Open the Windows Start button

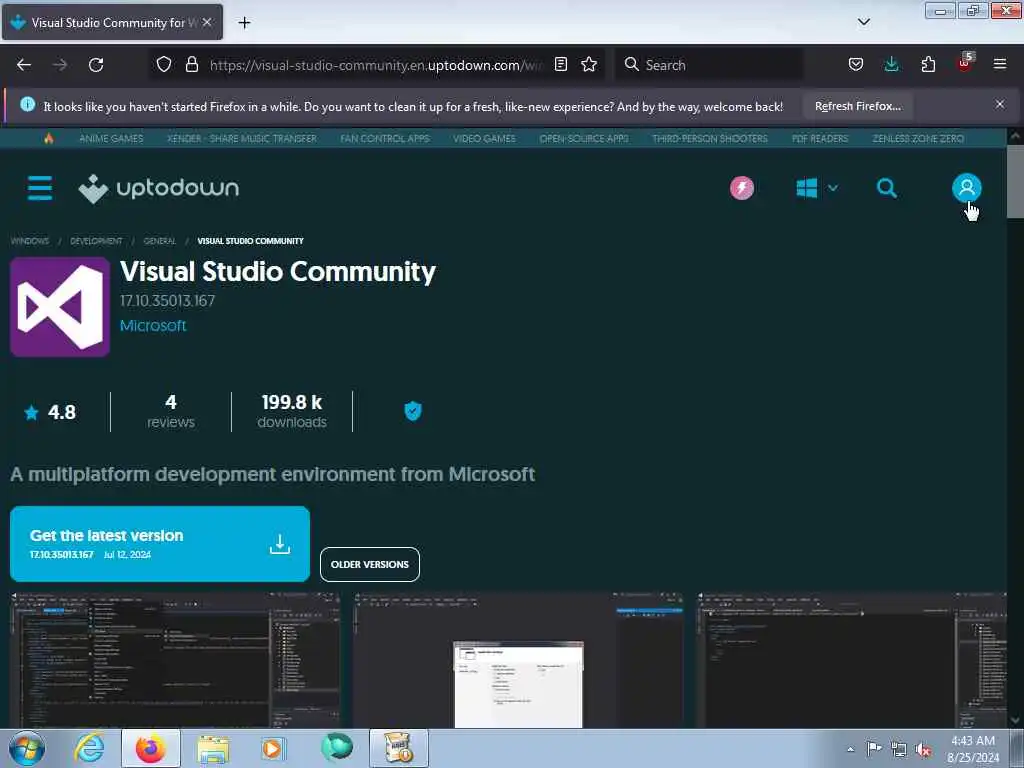pos(27,748)
